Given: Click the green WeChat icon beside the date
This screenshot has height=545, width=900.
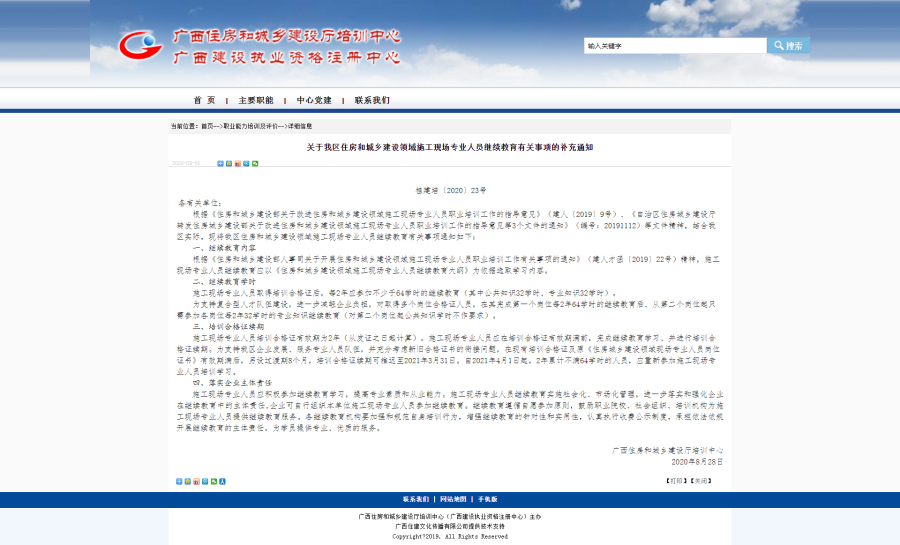Looking at the screenshot, I should point(255,164).
